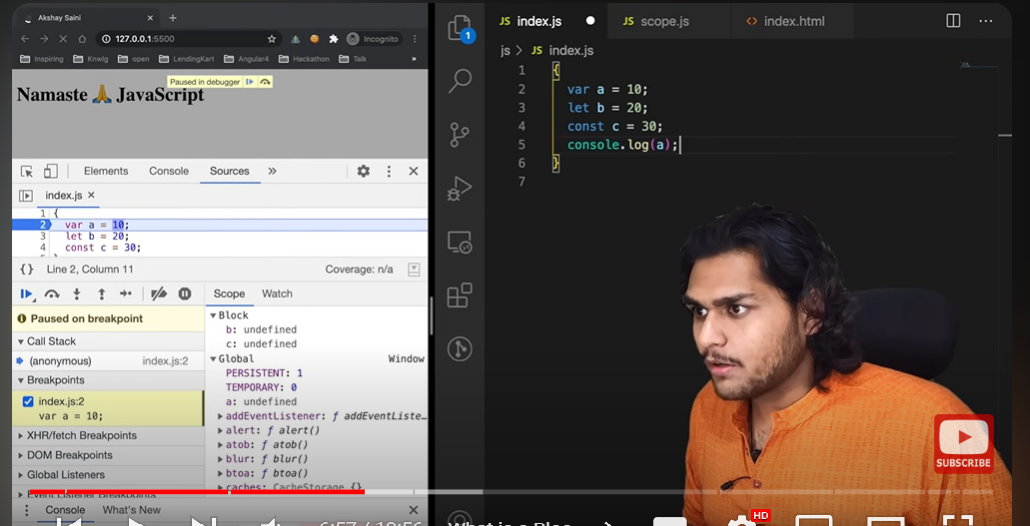This screenshot has width=1030, height=526.
Task: Switch to the Watch tab
Action: click(277, 294)
